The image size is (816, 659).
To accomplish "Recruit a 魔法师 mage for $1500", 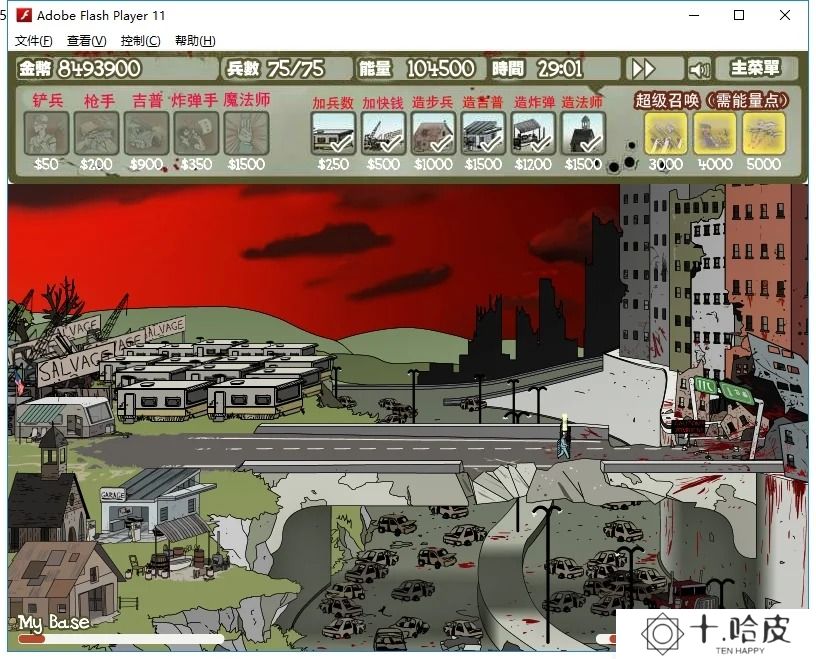I will tap(246, 133).
